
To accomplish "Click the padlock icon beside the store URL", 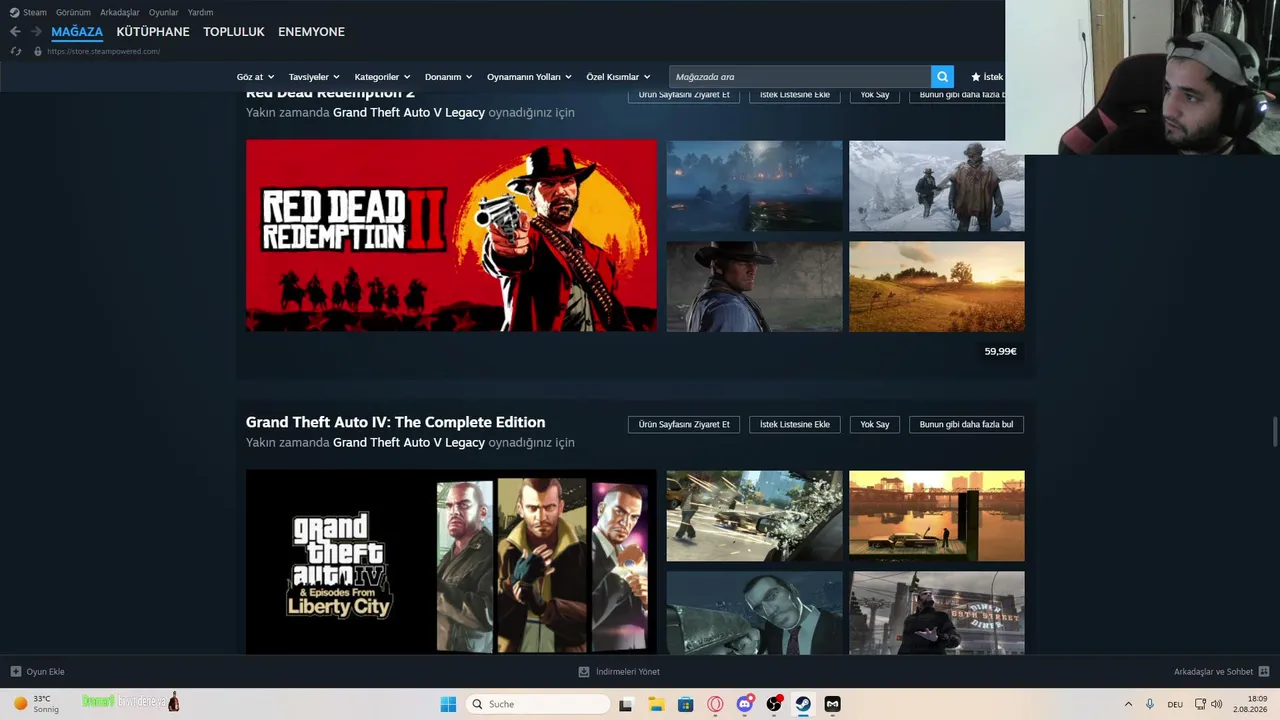I will [38, 51].
